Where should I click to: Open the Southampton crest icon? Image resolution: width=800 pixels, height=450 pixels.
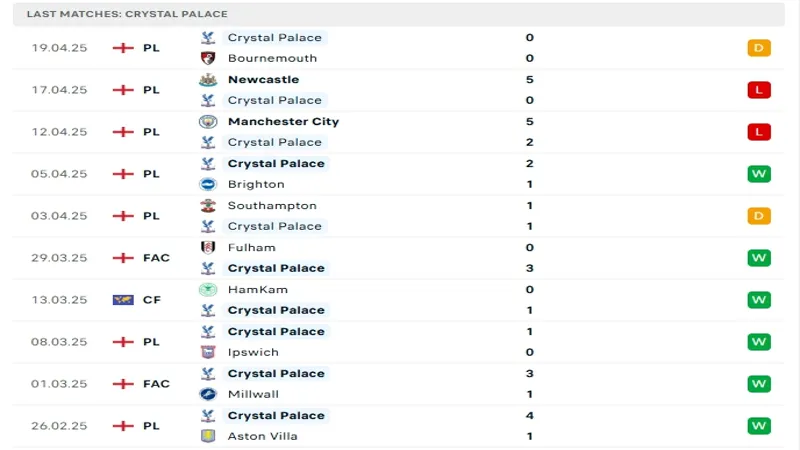click(x=208, y=205)
